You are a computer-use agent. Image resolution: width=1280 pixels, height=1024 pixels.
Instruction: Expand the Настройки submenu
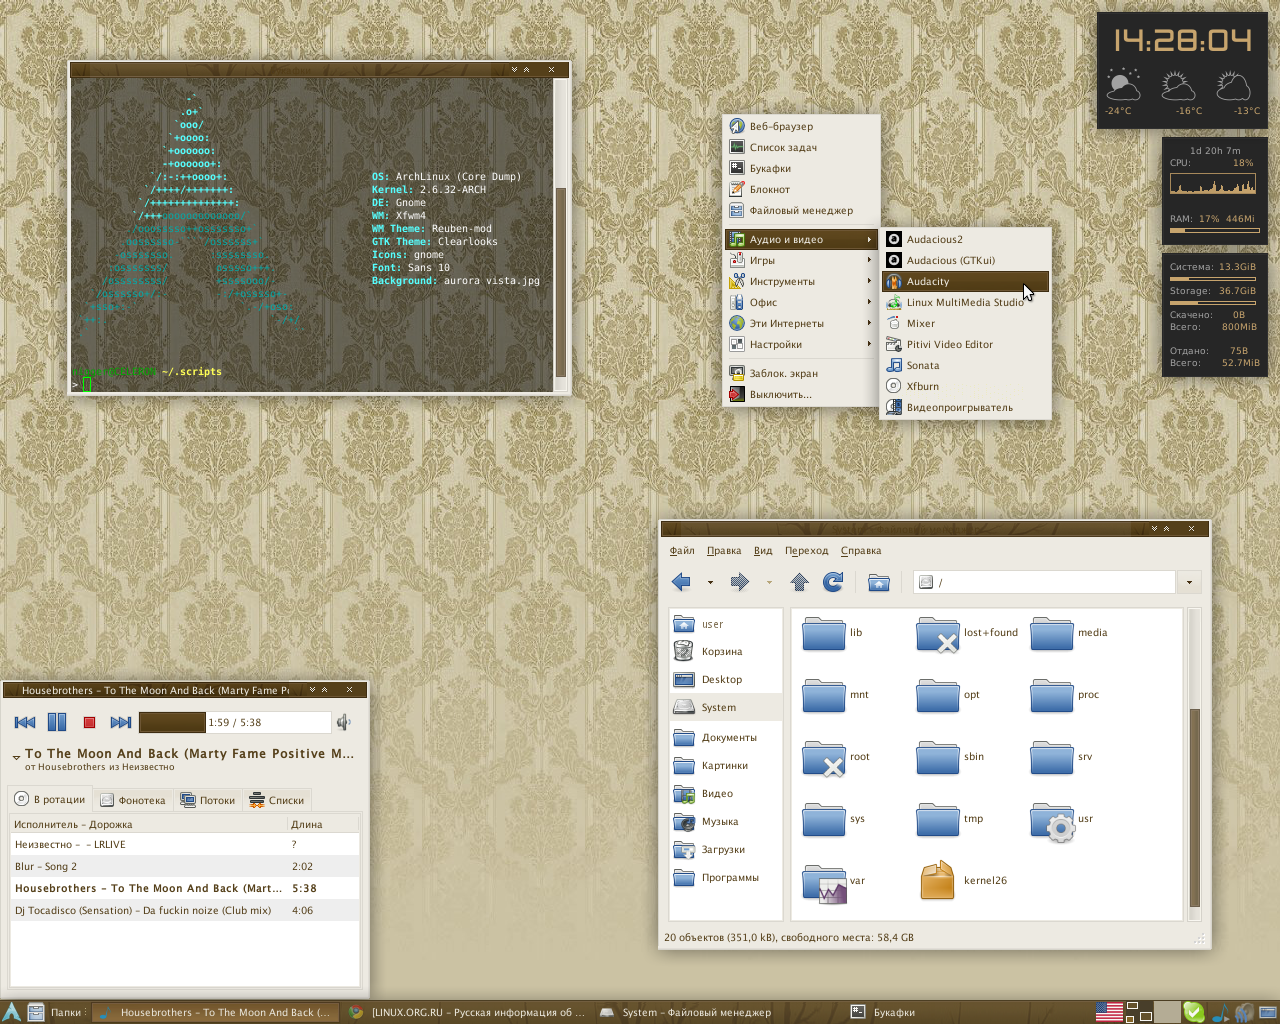point(801,344)
